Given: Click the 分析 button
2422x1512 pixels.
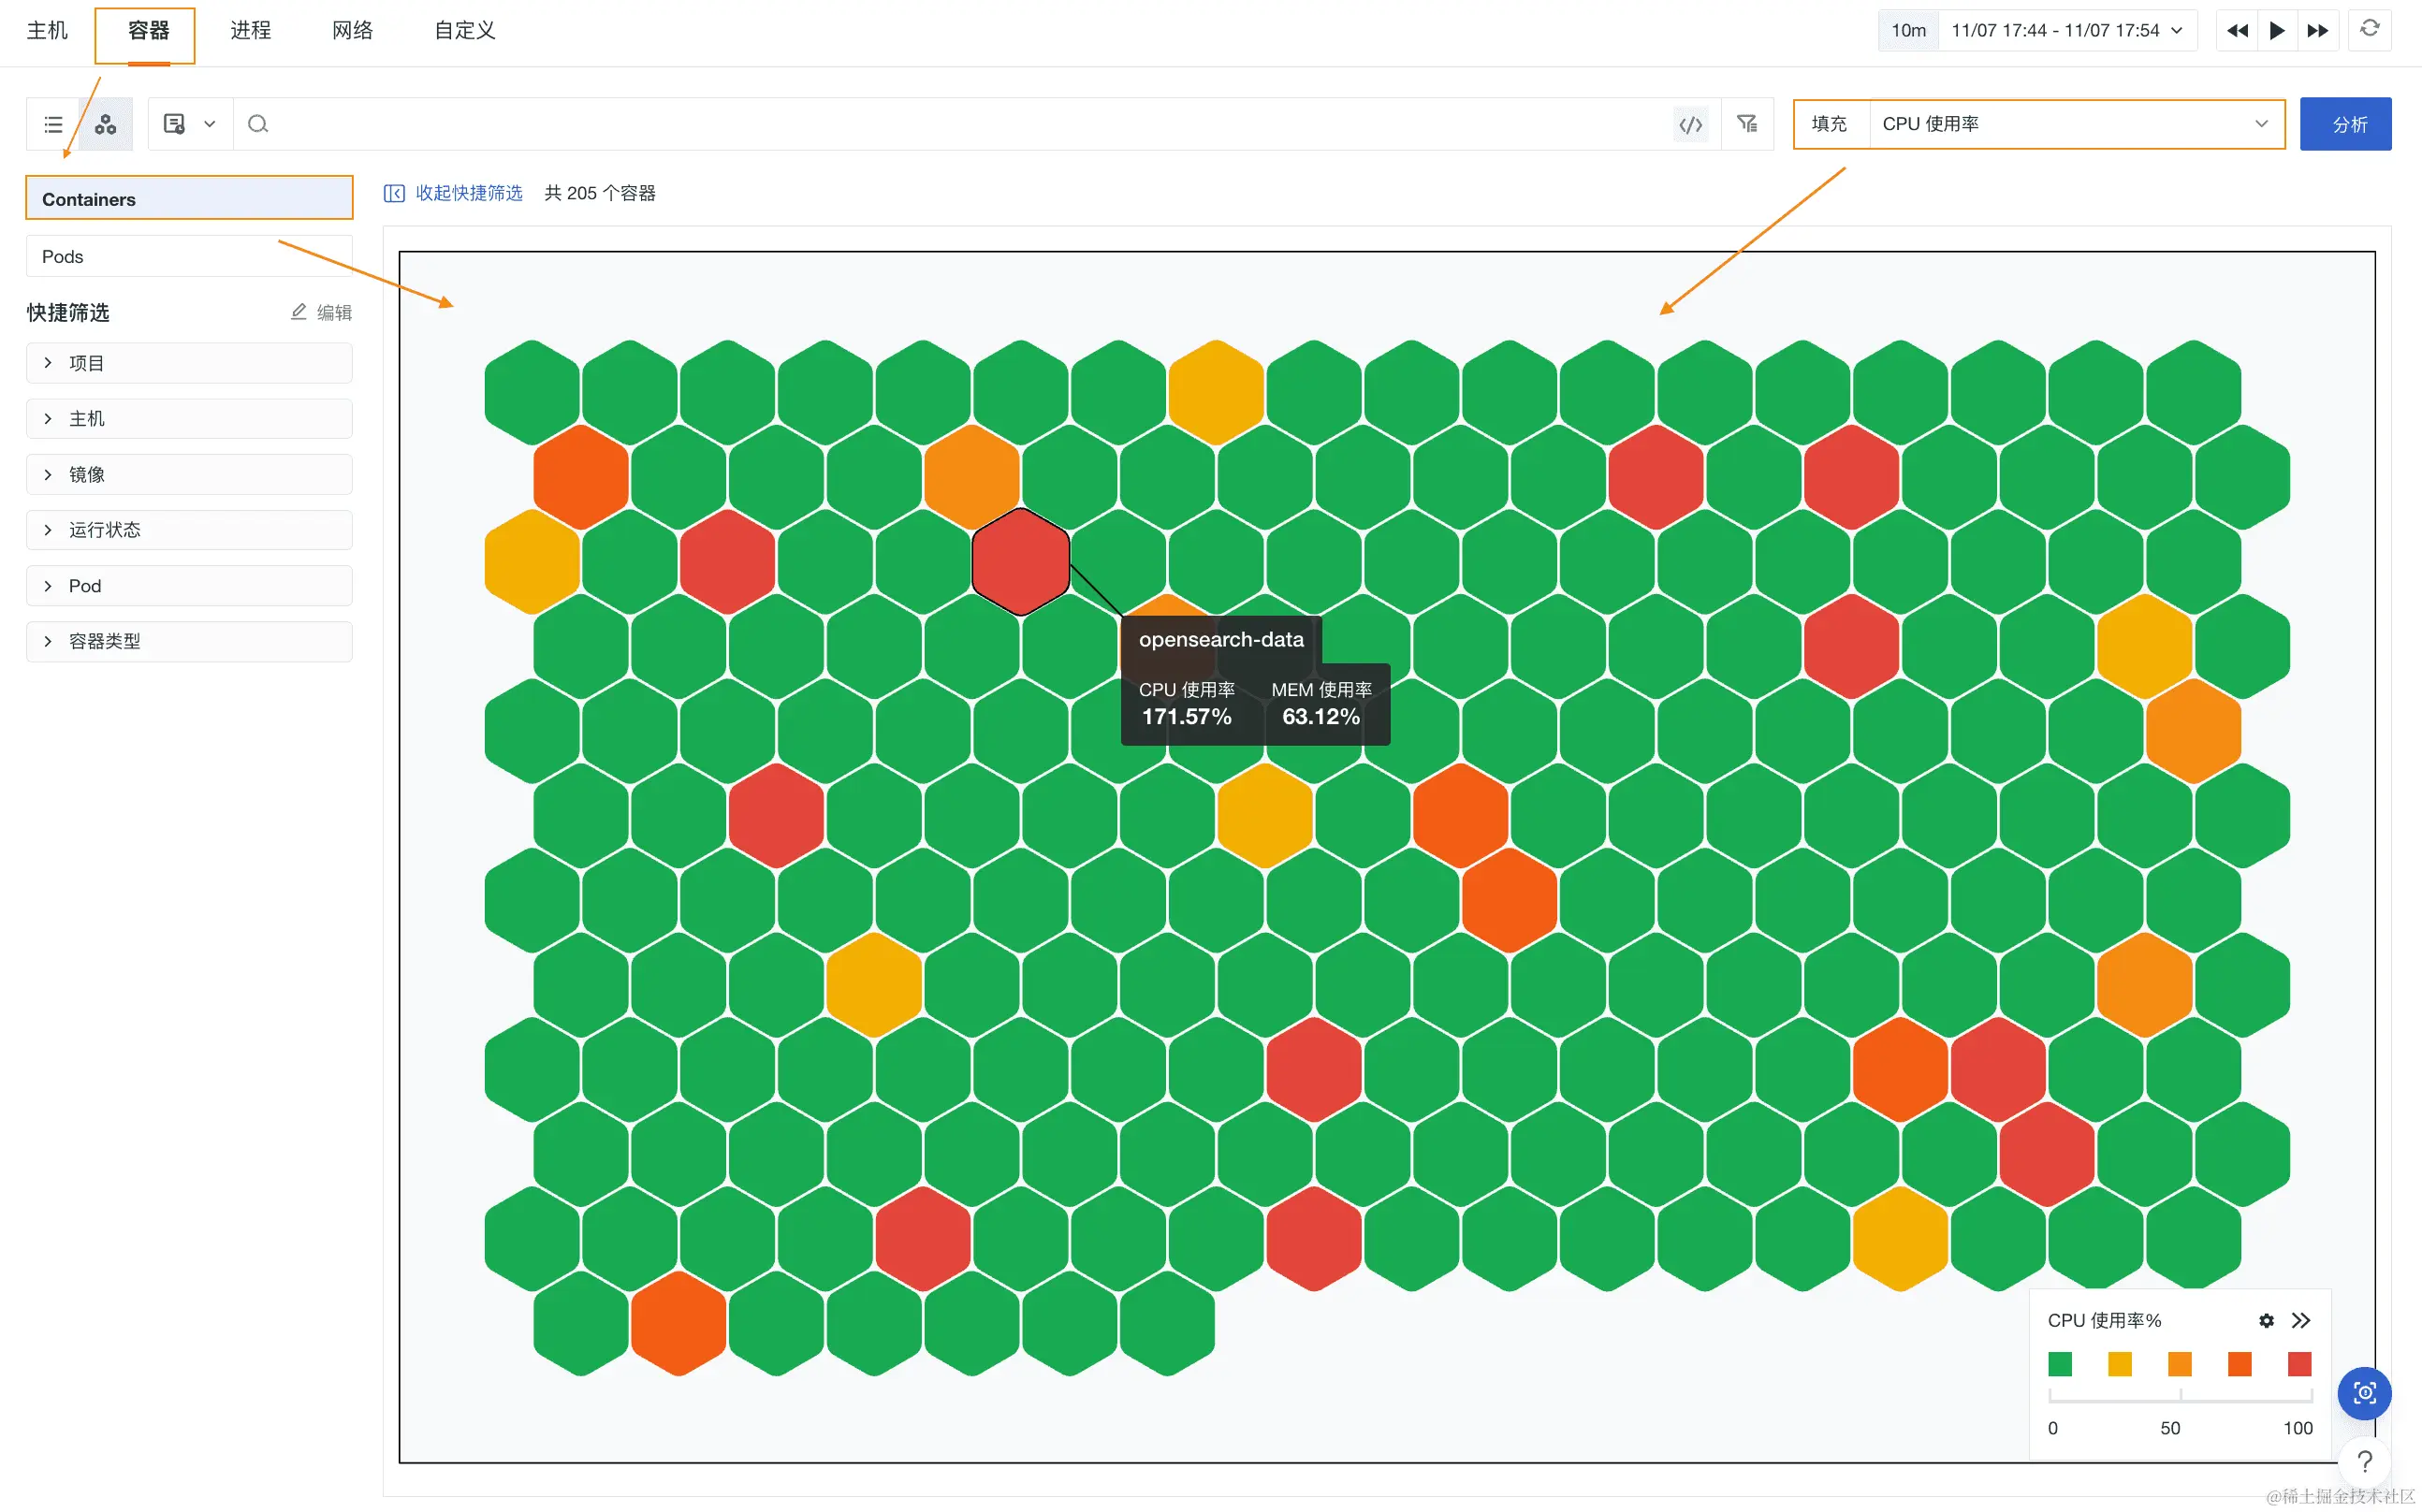Looking at the screenshot, I should (2345, 124).
